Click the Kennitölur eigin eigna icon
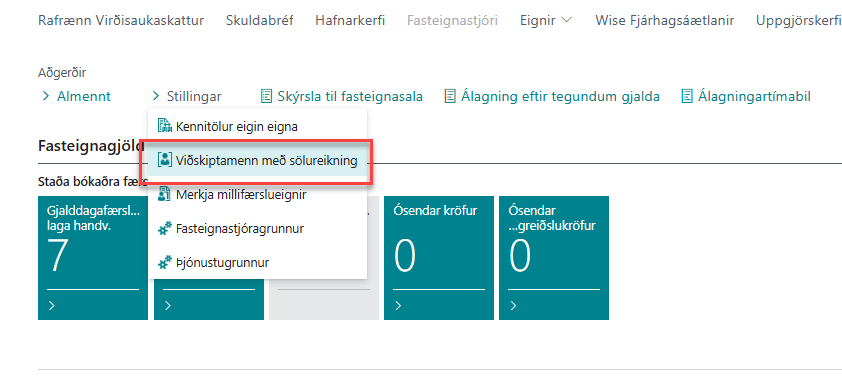The image size is (842, 383). coord(164,127)
